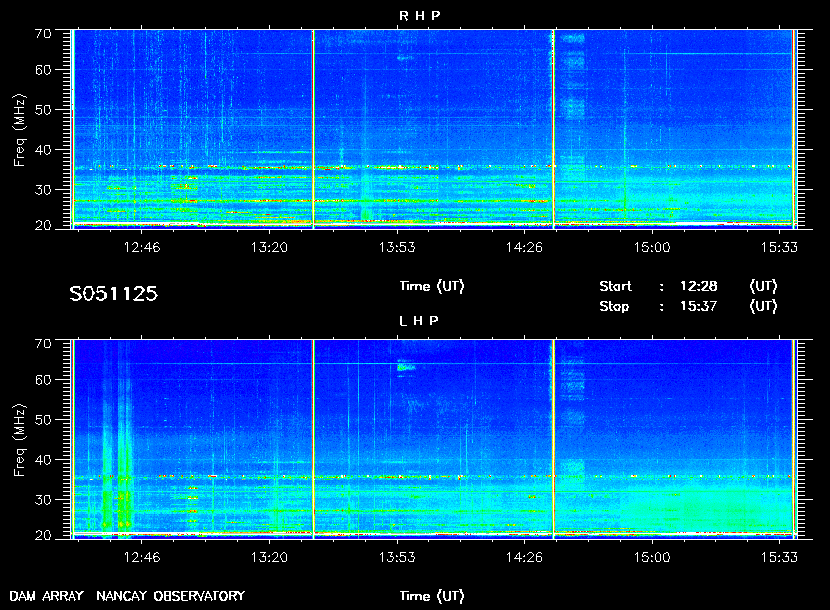Click the "Freq (MHz)" axis label of the RHP plot
The width and height of the screenshot is (830, 610).
click(19, 131)
